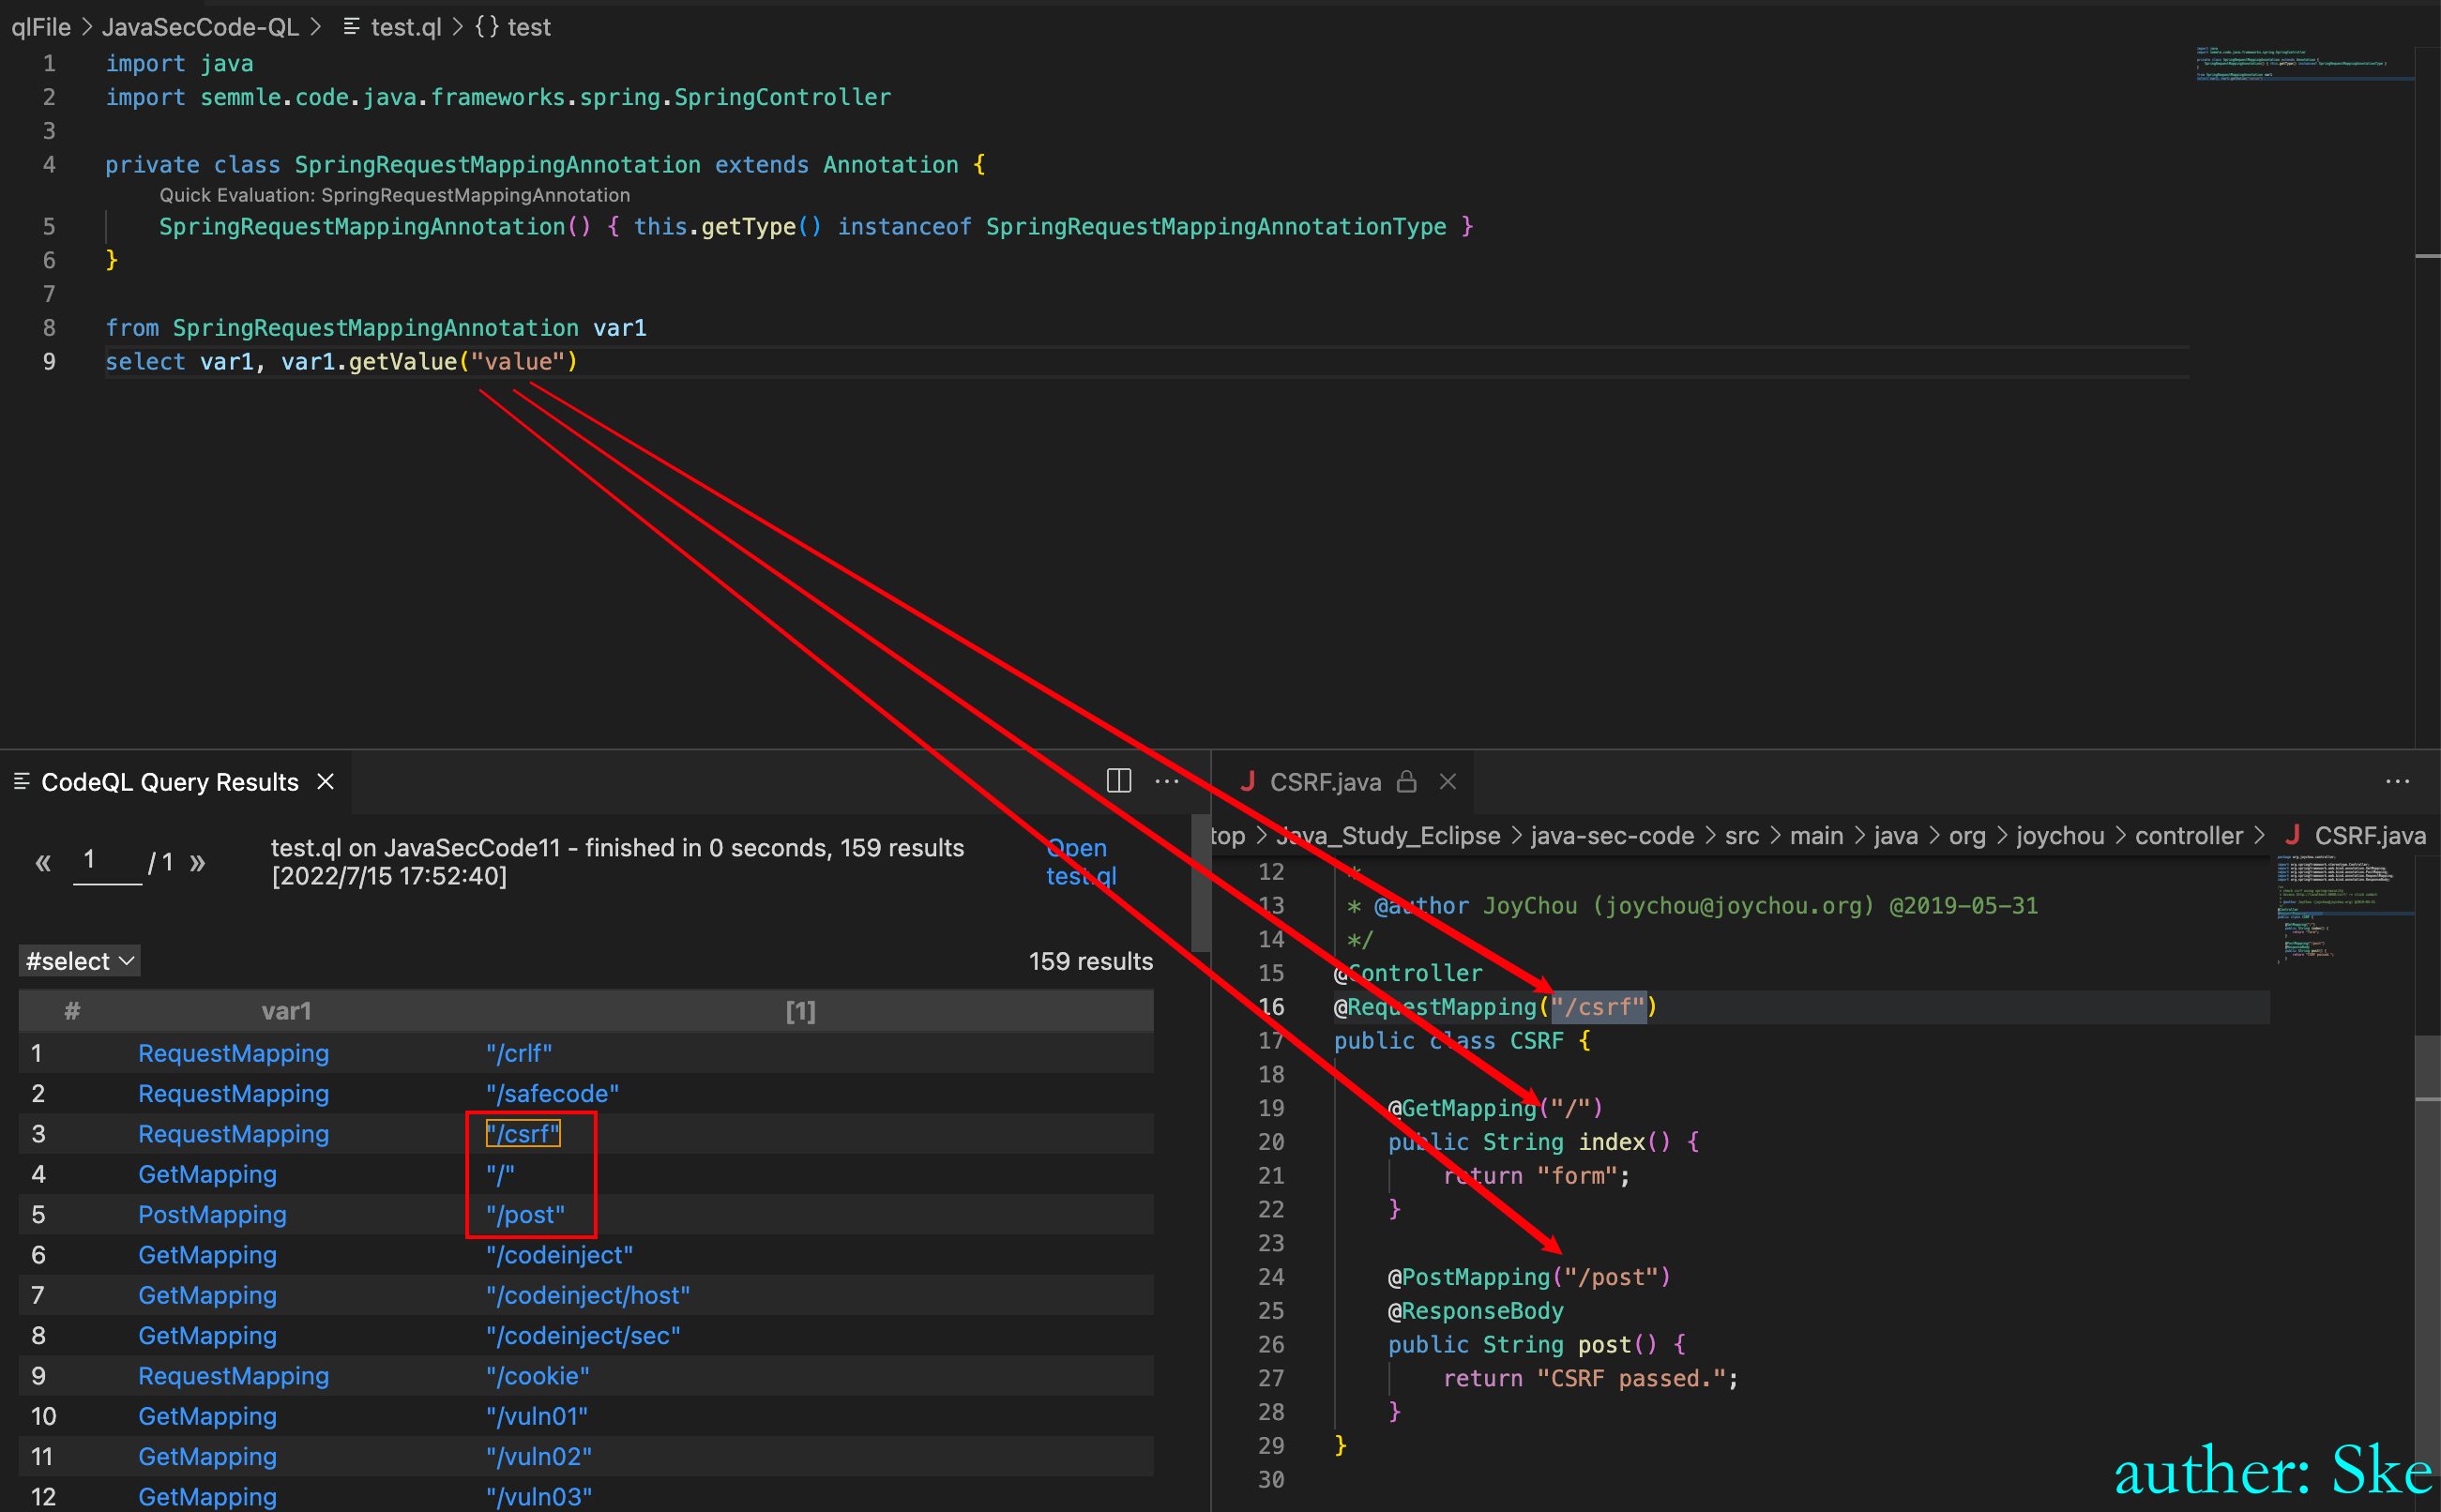The height and width of the screenshot is (1512, 2441).
Task: Open "/vuln02" value link
Action: pyautogui.click(x=538, y=1456)
